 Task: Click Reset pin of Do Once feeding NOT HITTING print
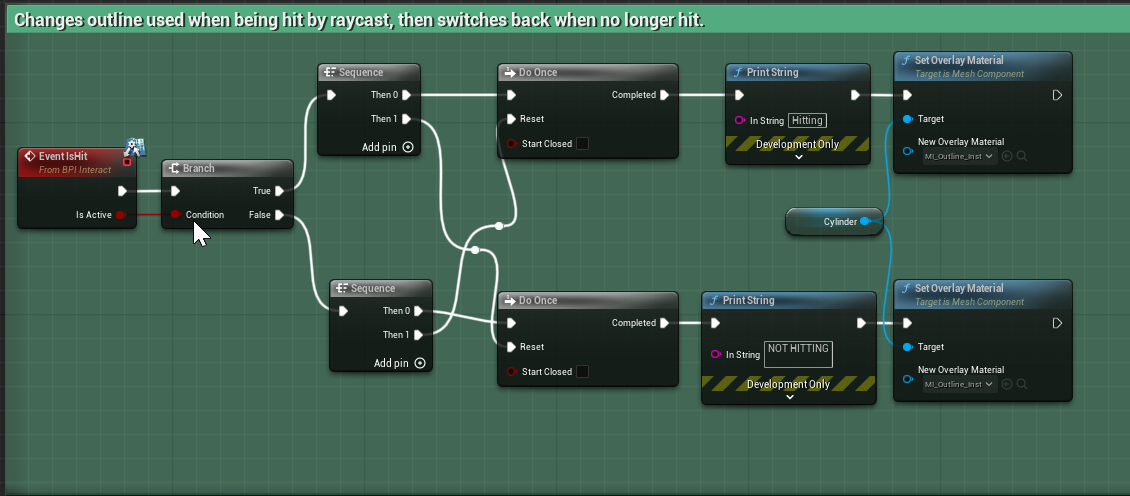(511, 347)
